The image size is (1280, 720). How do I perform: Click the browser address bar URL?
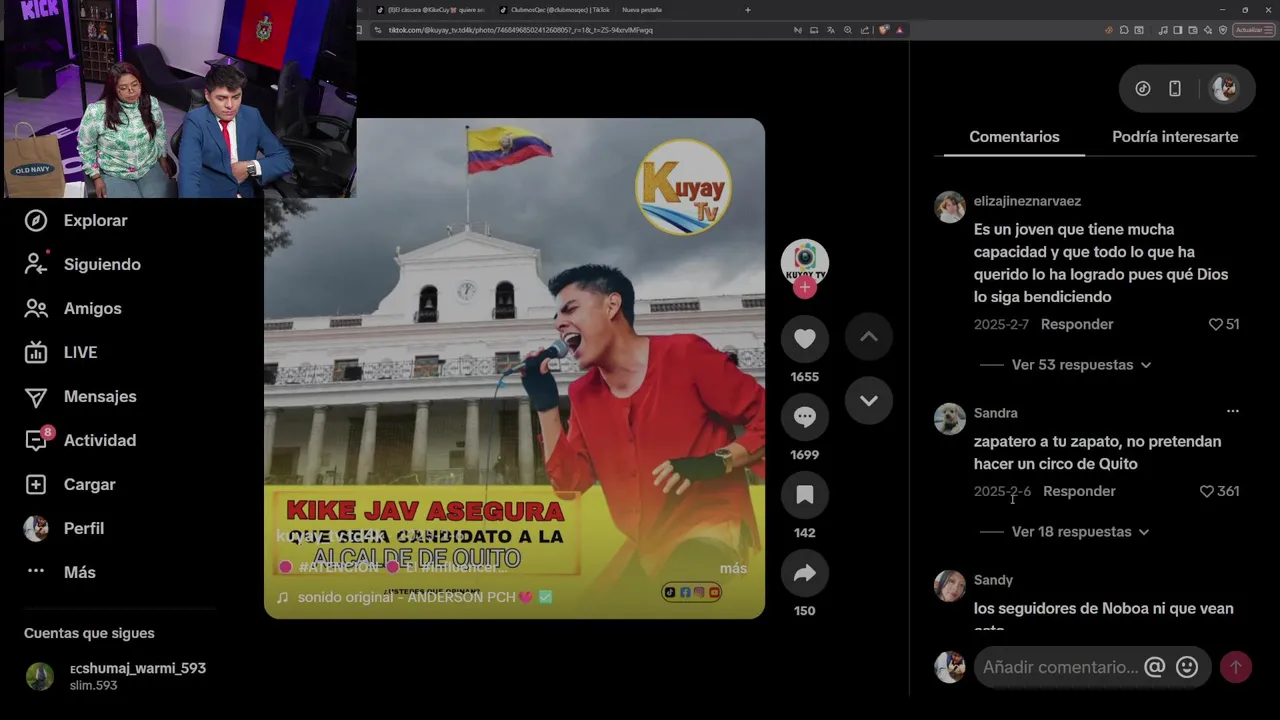(x=520, y=30)
